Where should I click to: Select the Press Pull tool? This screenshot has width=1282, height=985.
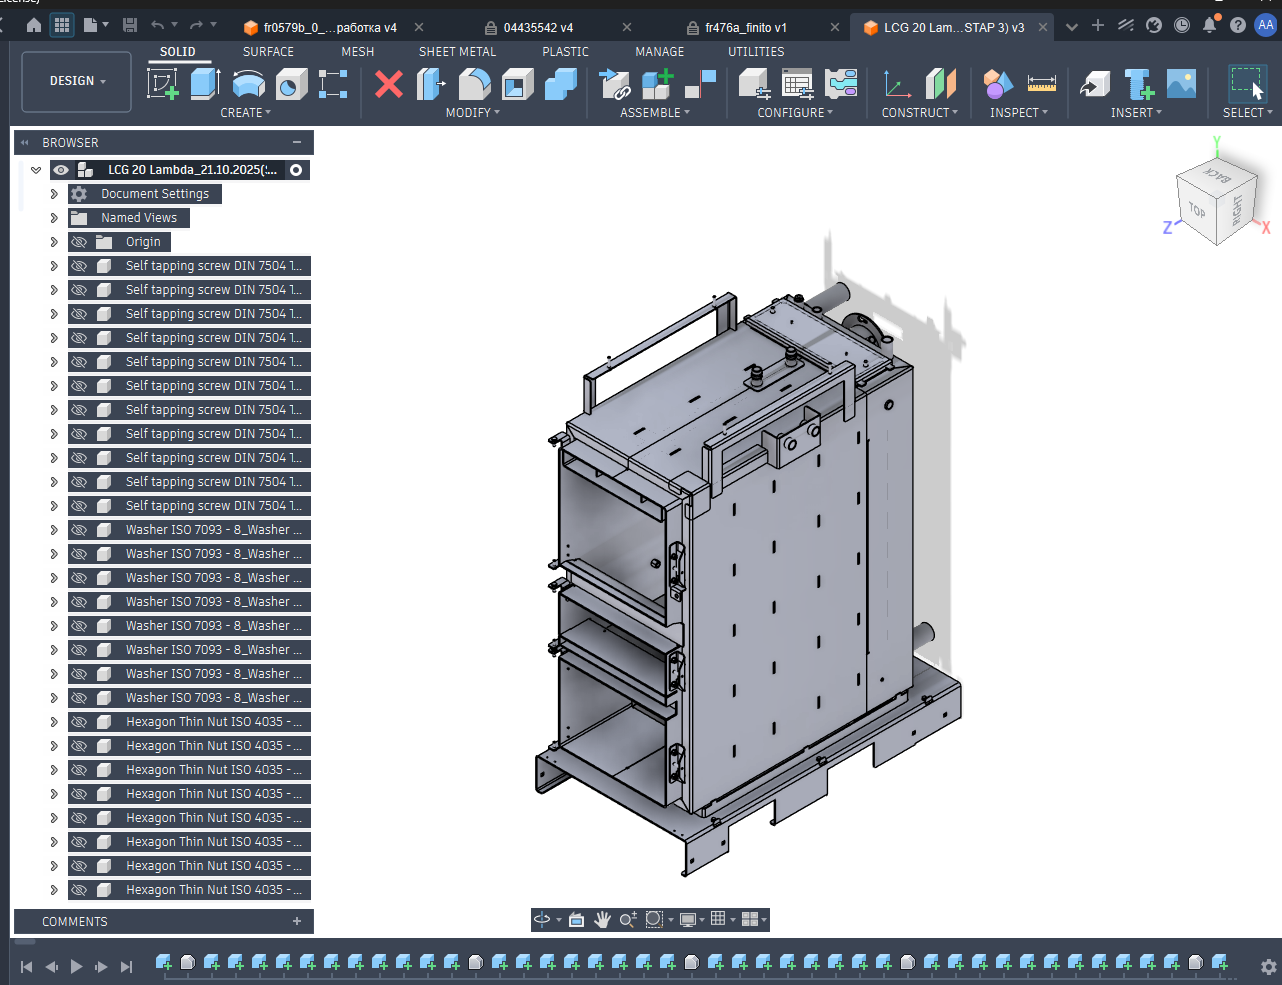(431, 84)
